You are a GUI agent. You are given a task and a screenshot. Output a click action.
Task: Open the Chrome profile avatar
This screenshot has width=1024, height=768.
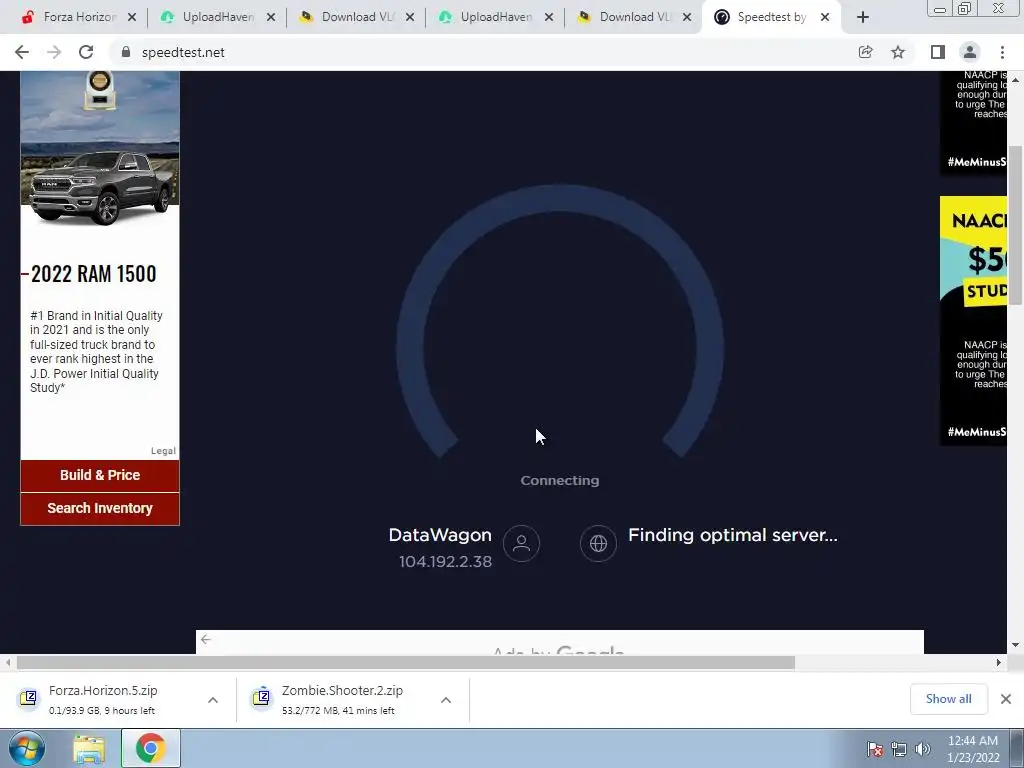point(970,52)
